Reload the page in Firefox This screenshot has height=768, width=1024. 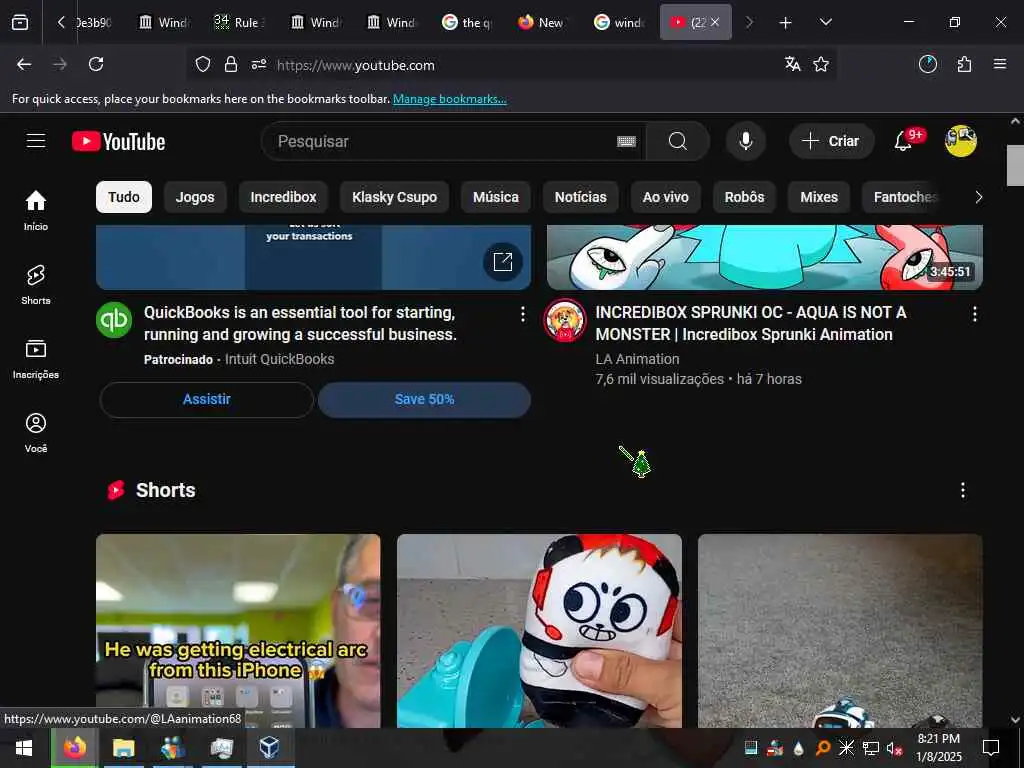[96, 64]
